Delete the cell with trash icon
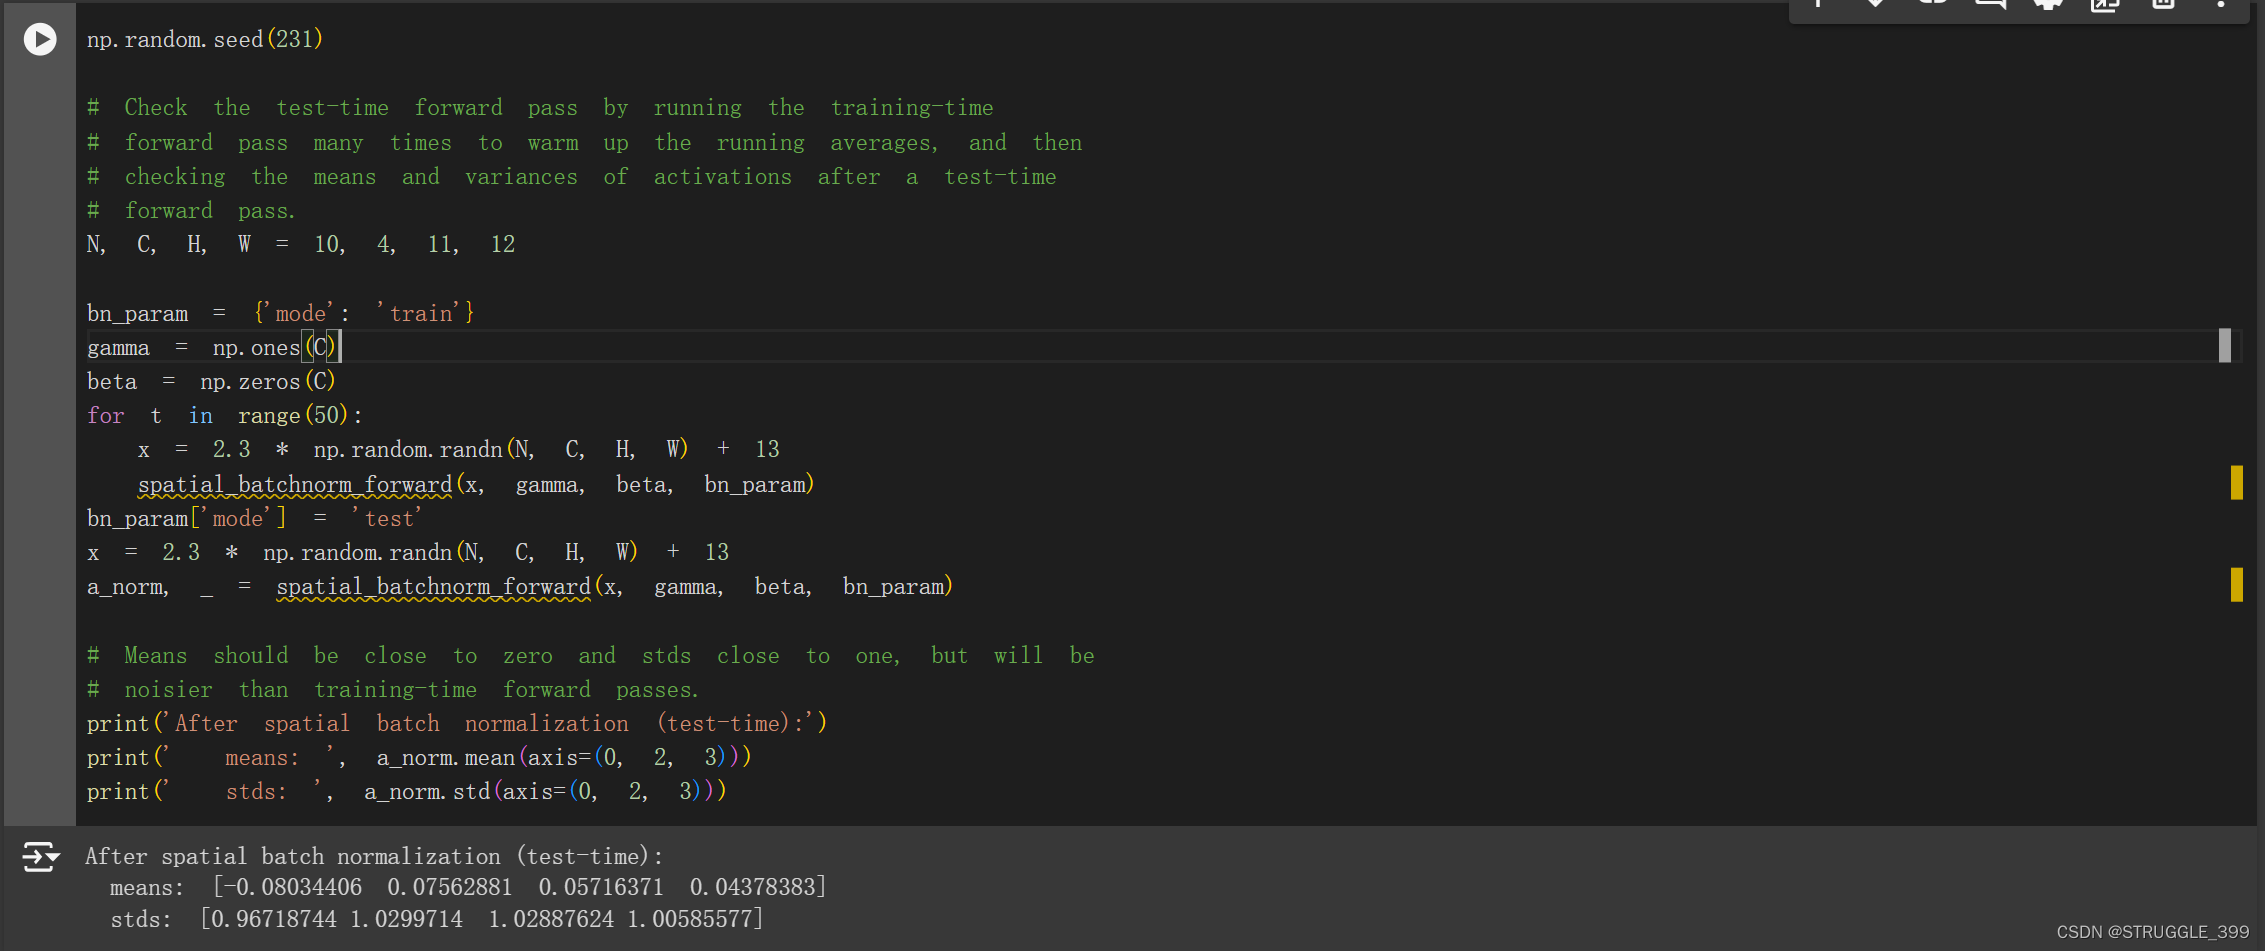 (2163, 4)
